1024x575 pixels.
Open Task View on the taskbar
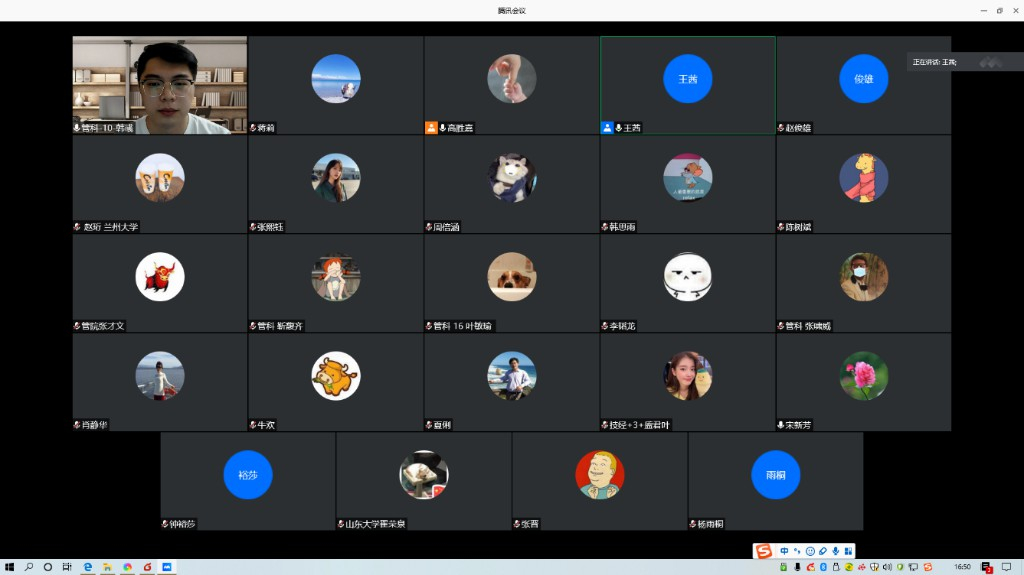[67, 567]
